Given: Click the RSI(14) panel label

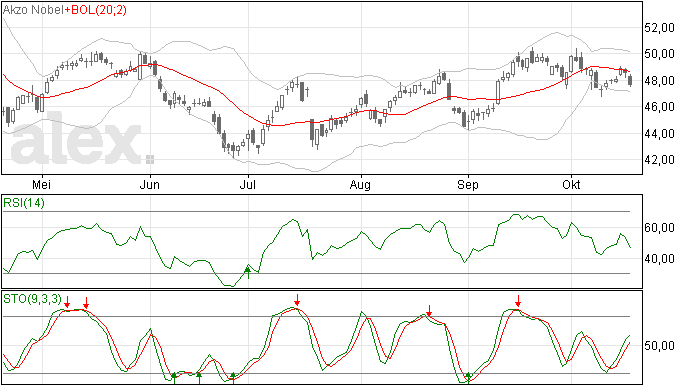Looking at the screenshot, I should click(24, 203).
